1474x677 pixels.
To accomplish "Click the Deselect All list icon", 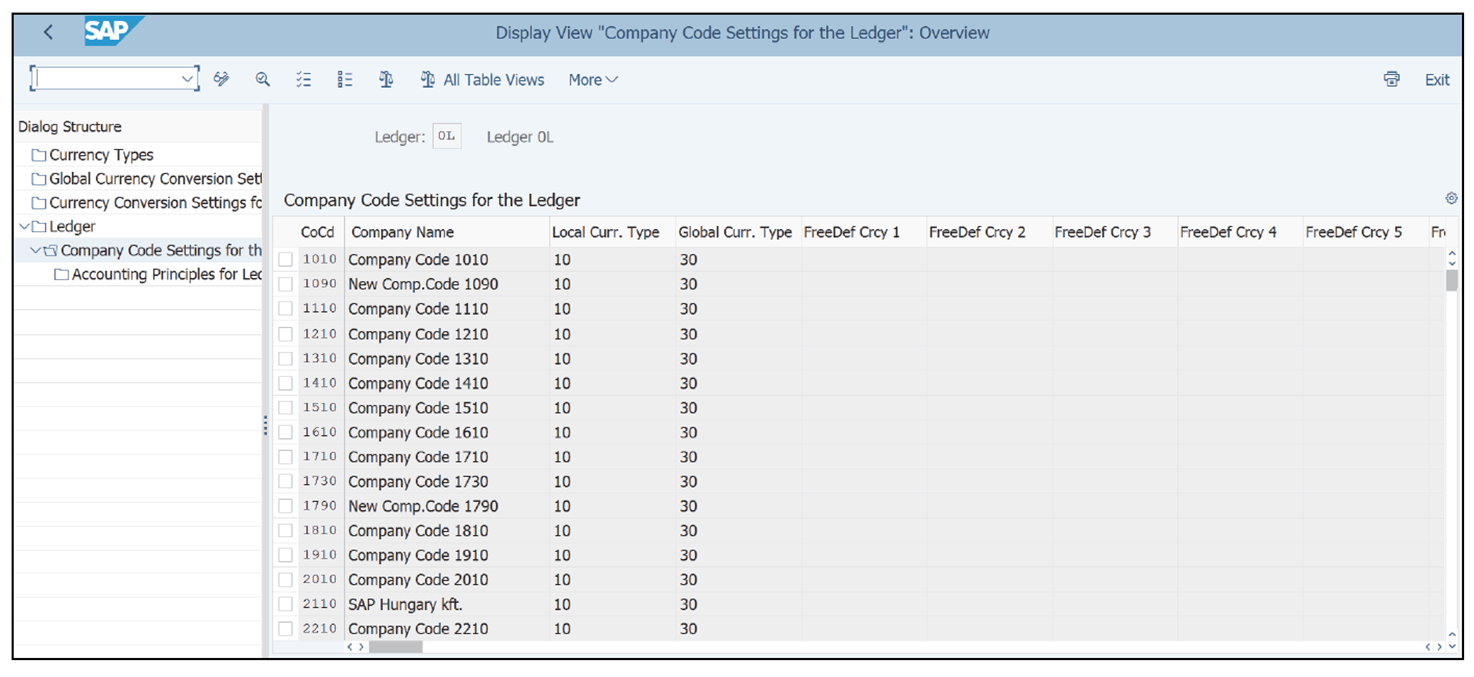I will 345,79.
